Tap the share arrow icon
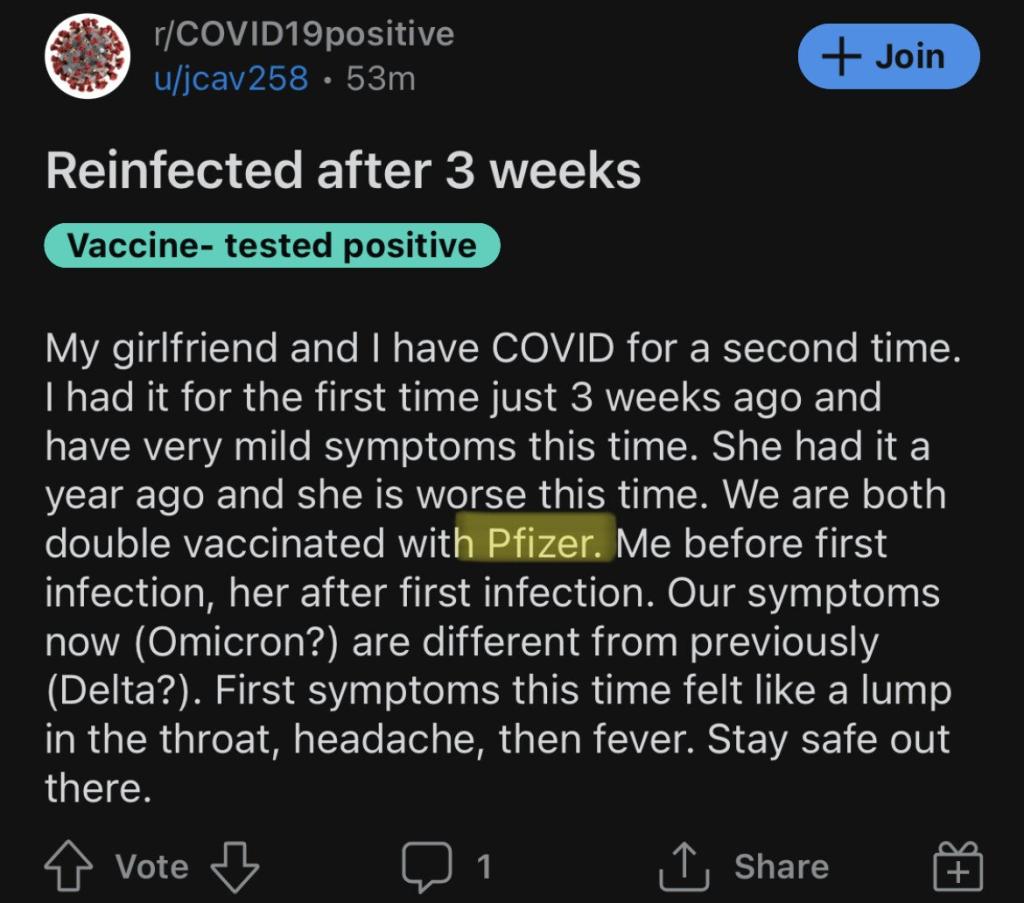 [x=684, y=866]
